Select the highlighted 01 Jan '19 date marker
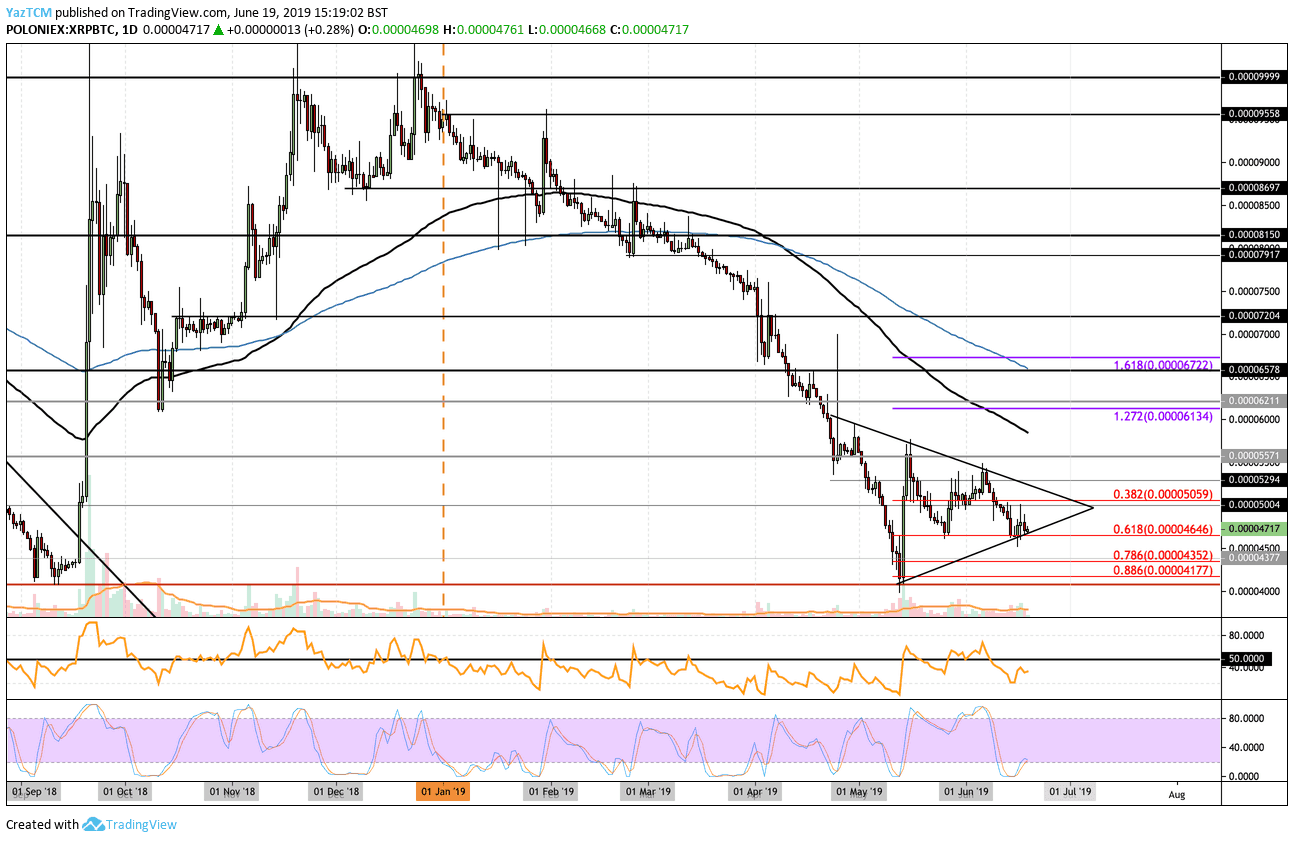1294x842 pixels. point(442,791)
